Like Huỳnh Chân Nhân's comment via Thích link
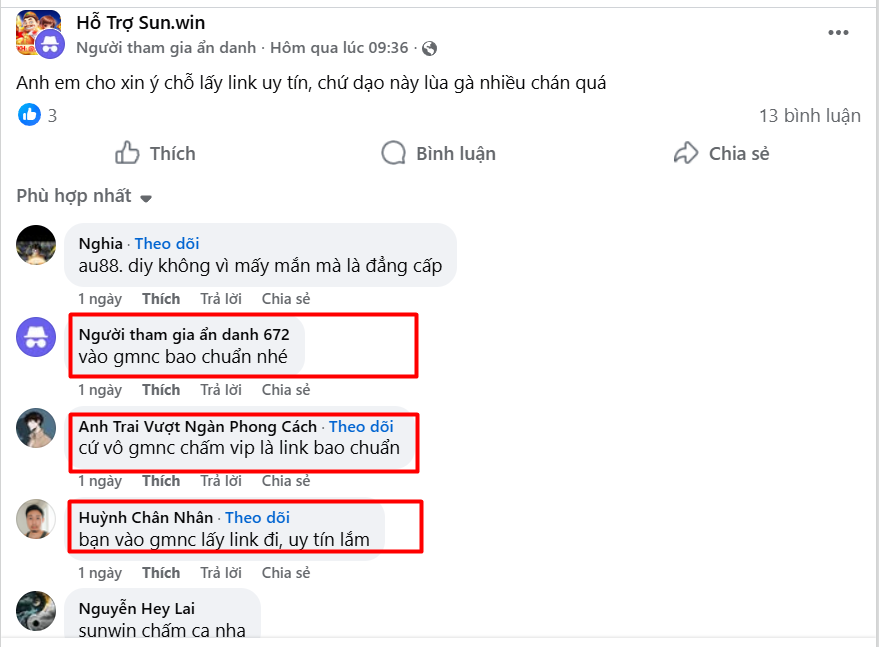The image size is (879, 647). coord(162,572)
